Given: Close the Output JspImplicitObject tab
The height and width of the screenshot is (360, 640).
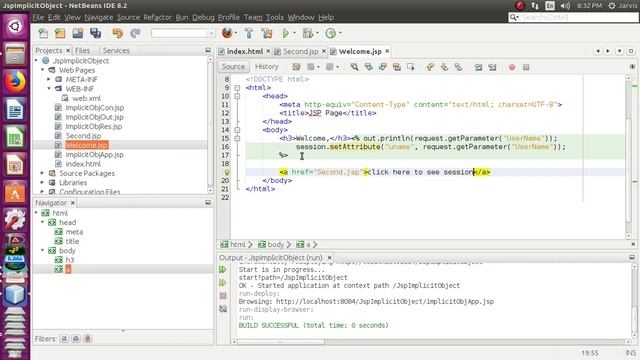Looking at the screenshot, I should (329, 258).
